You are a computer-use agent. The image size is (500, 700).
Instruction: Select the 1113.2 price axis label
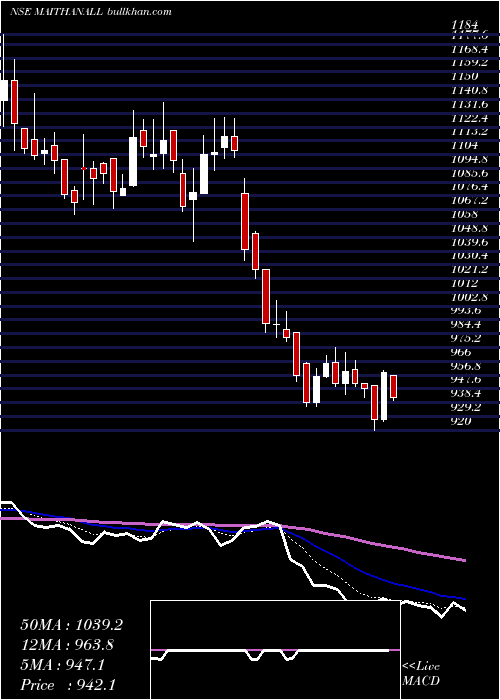(x=469, y=131)
